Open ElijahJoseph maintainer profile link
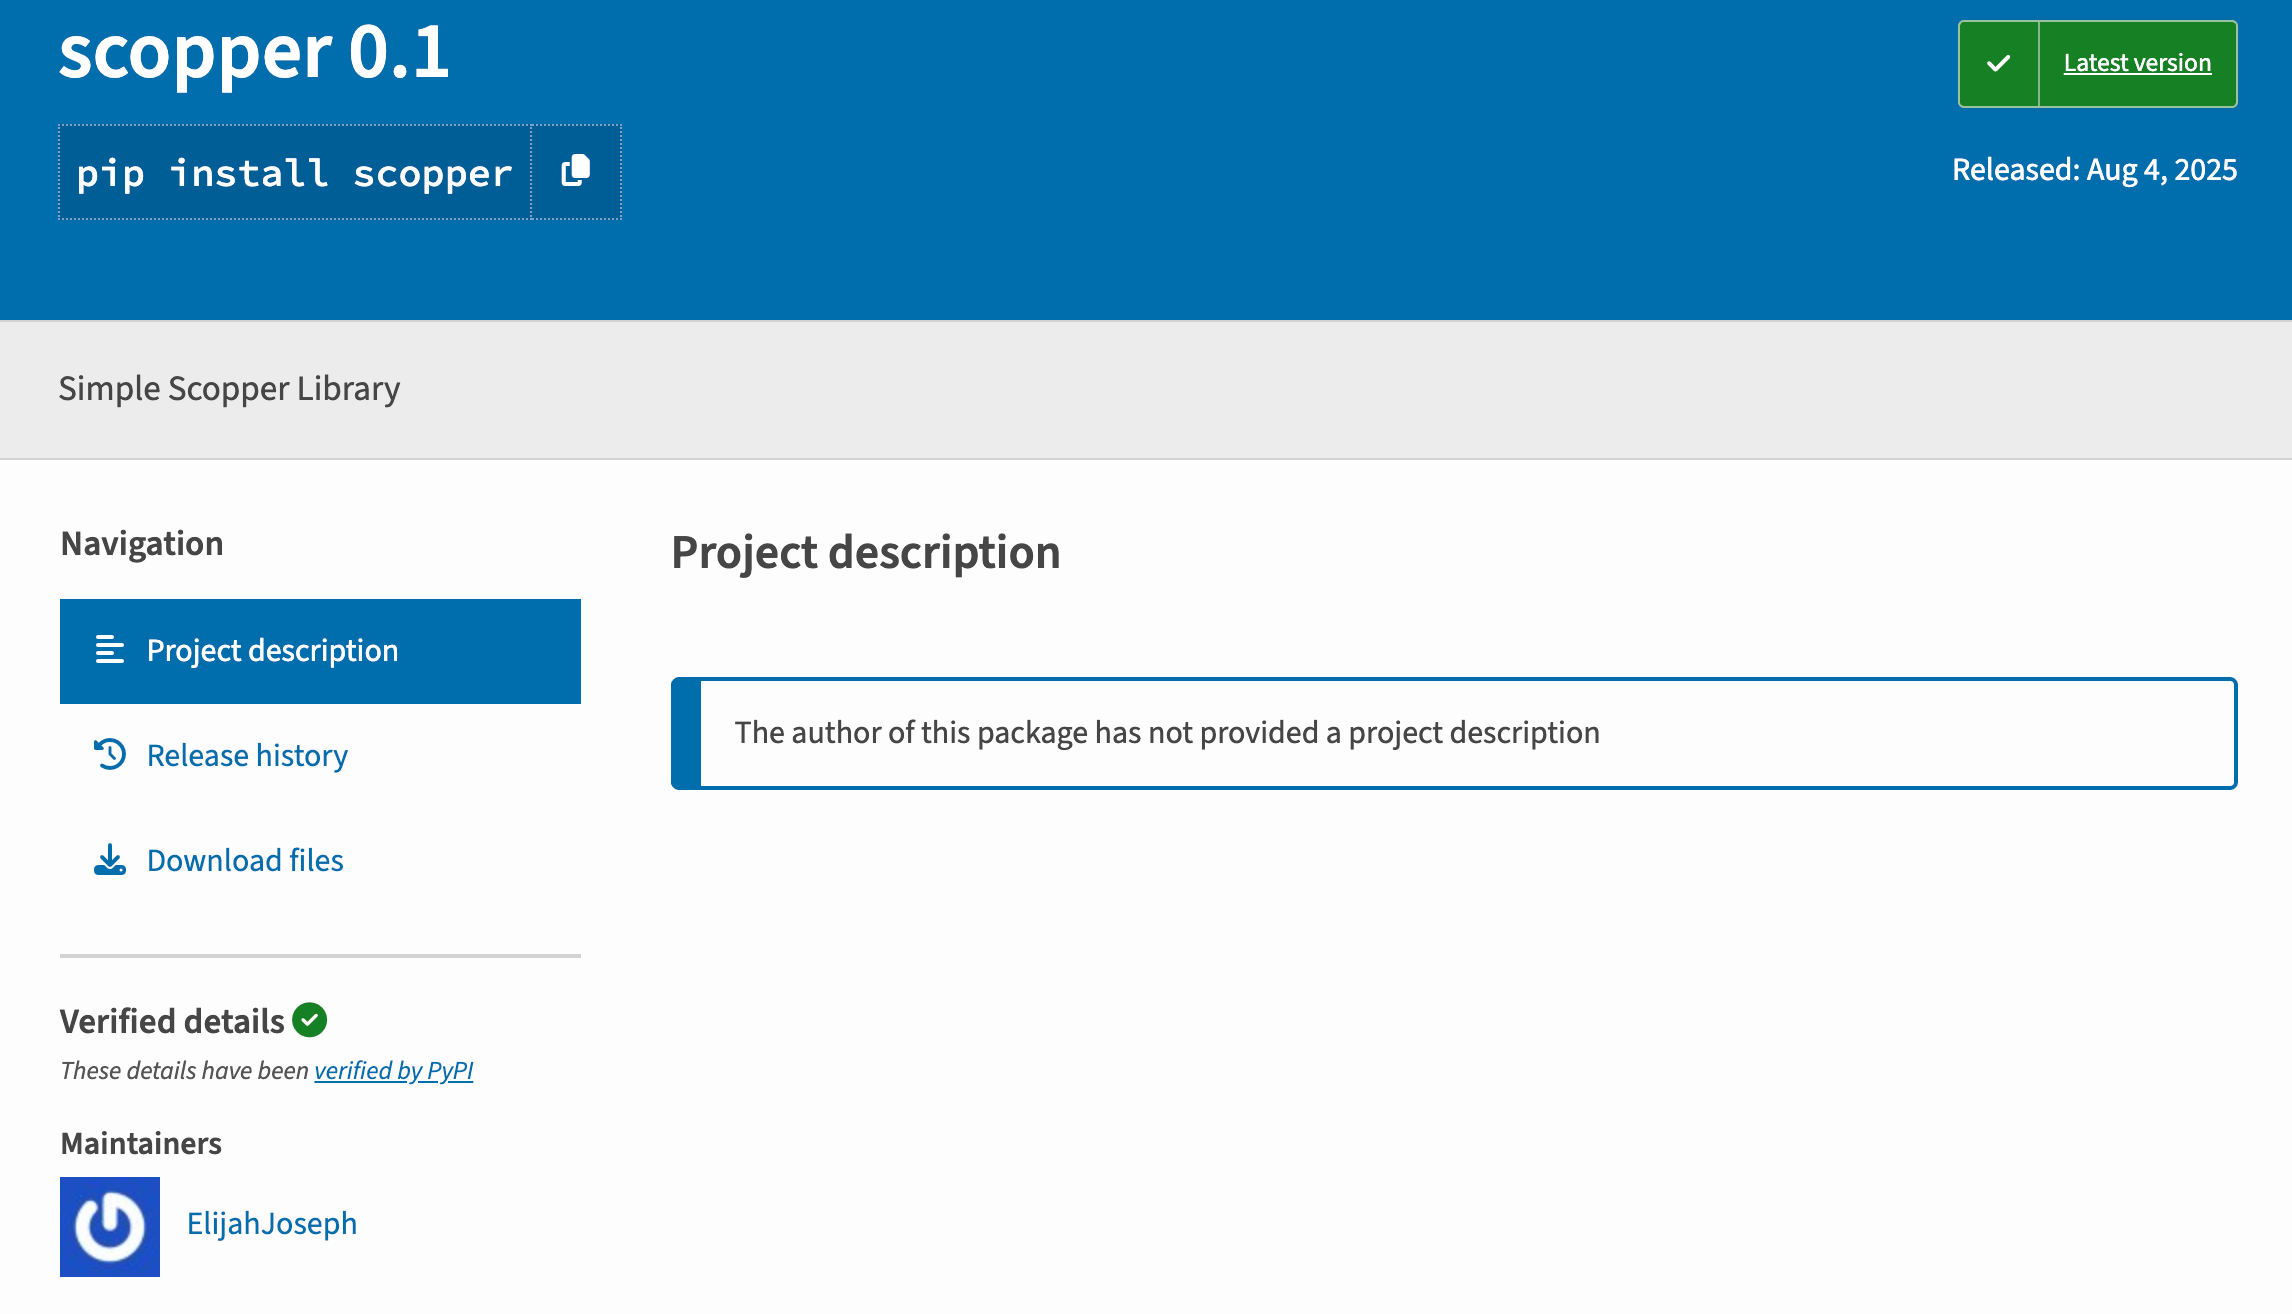Image resolution: width=2292 pixels, height=1314 pixels. coord(272,1223)
